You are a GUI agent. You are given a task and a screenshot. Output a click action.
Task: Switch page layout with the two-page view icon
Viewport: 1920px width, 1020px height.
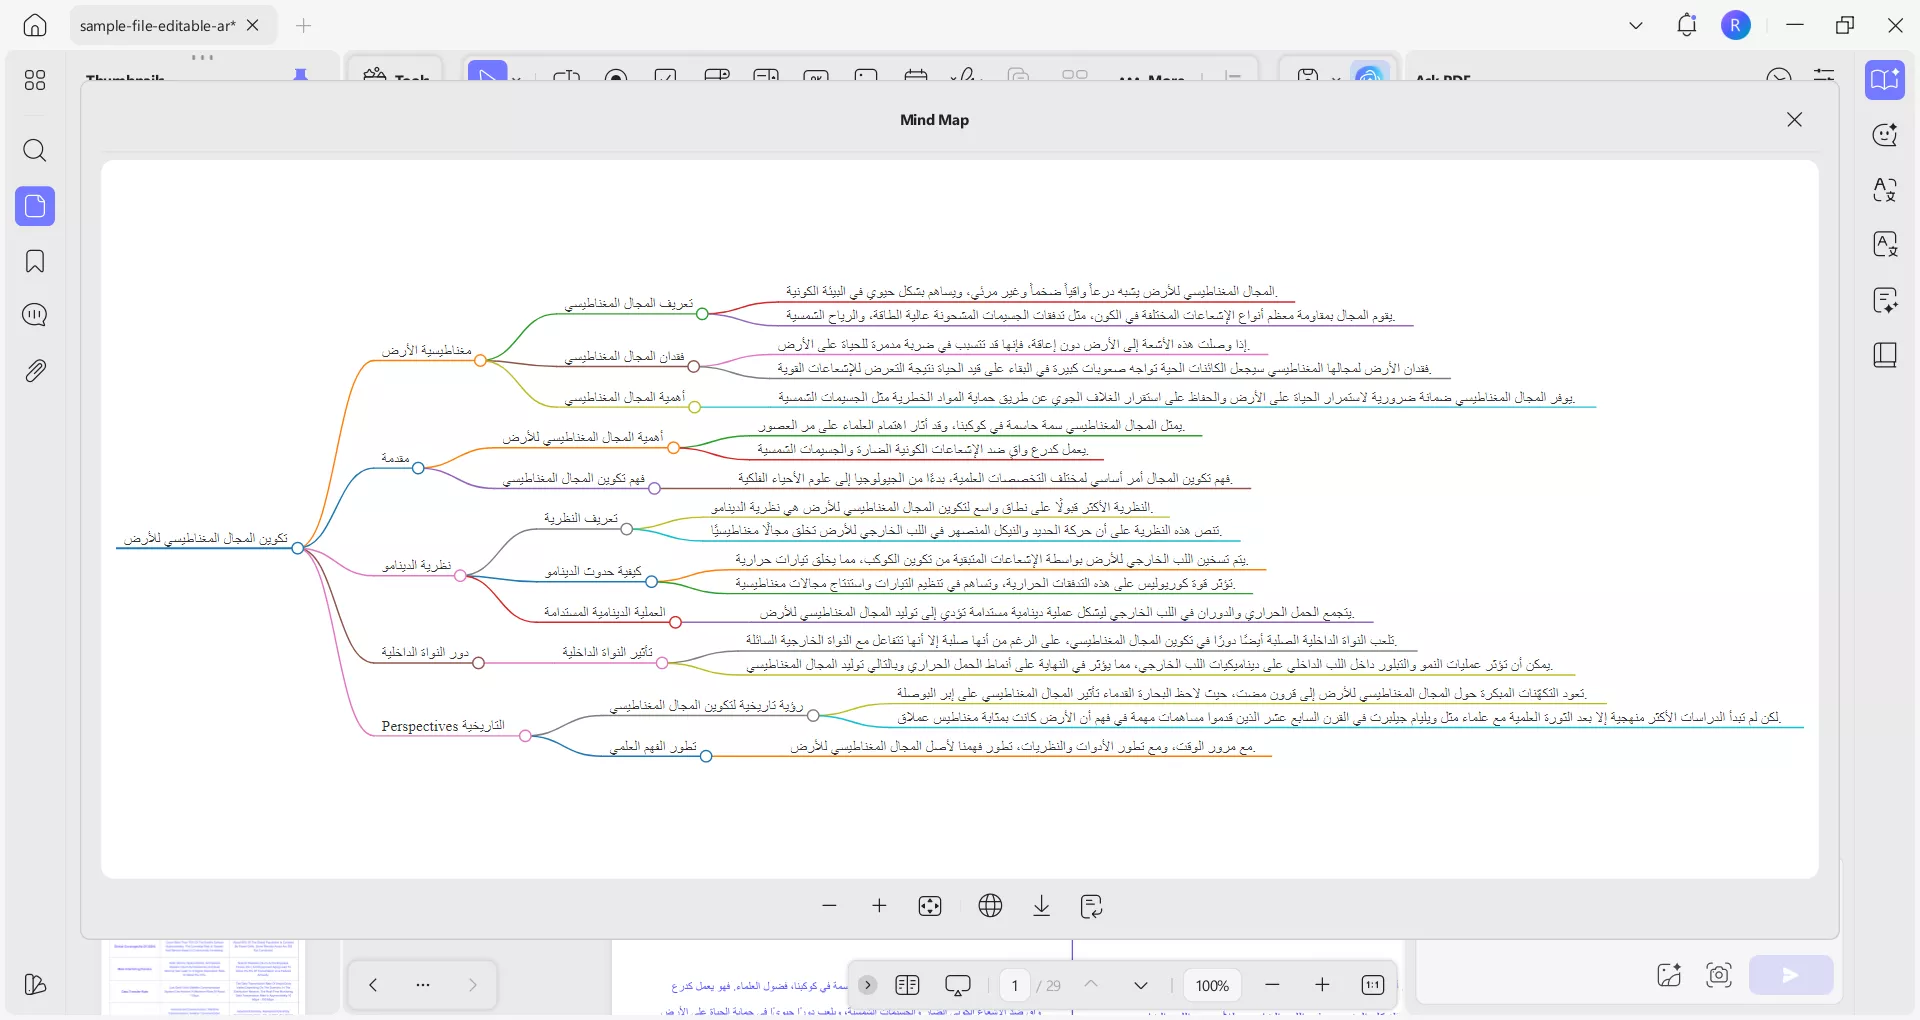coord(908,985)
